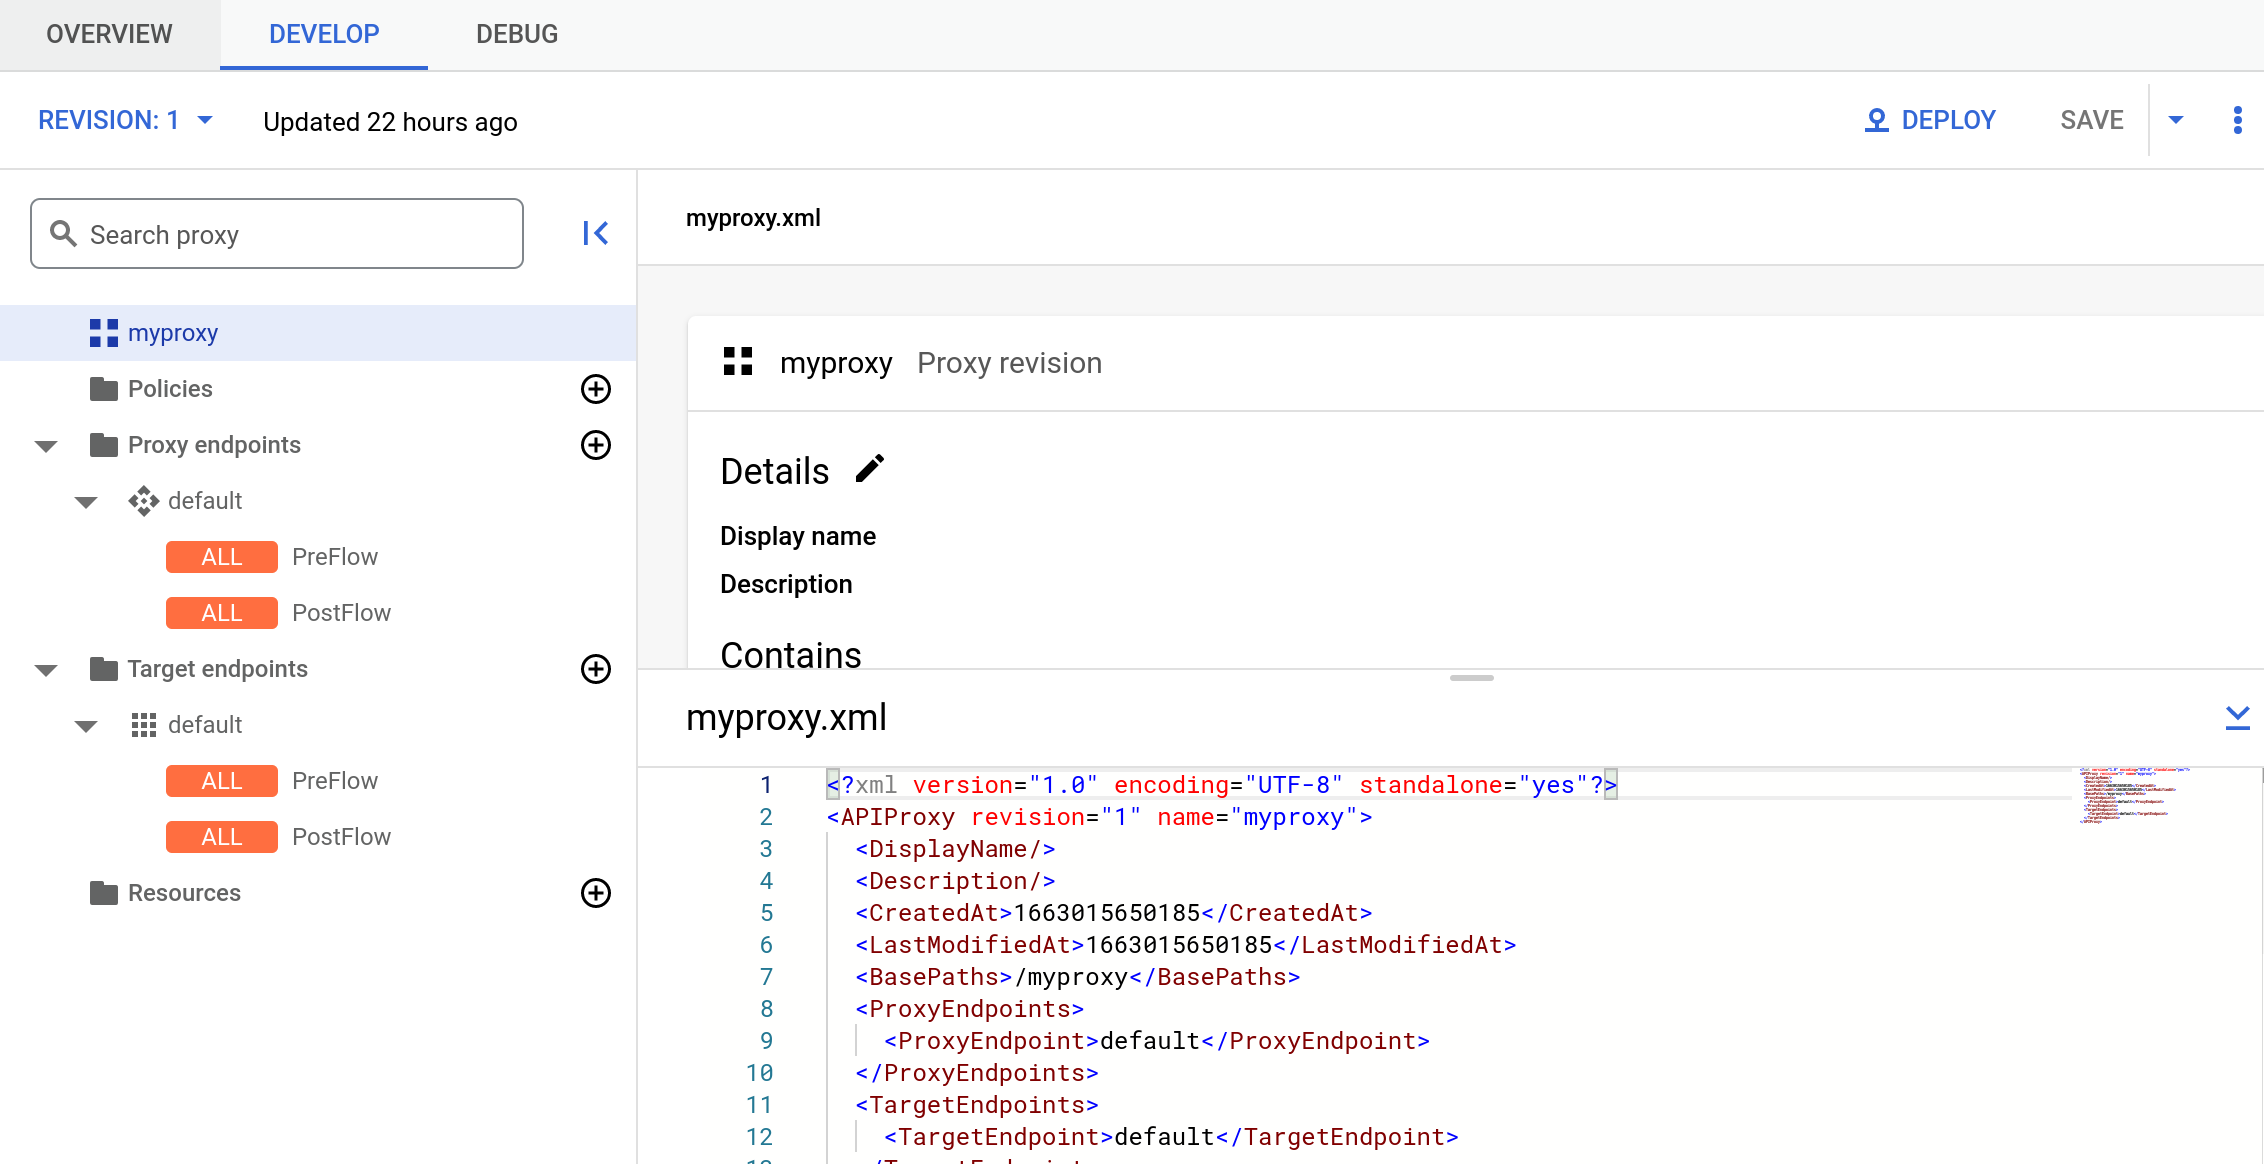The height and width of the screenshot is (1164, 2264).
Task: Click the add Policies icon
Action: point(594,389)
